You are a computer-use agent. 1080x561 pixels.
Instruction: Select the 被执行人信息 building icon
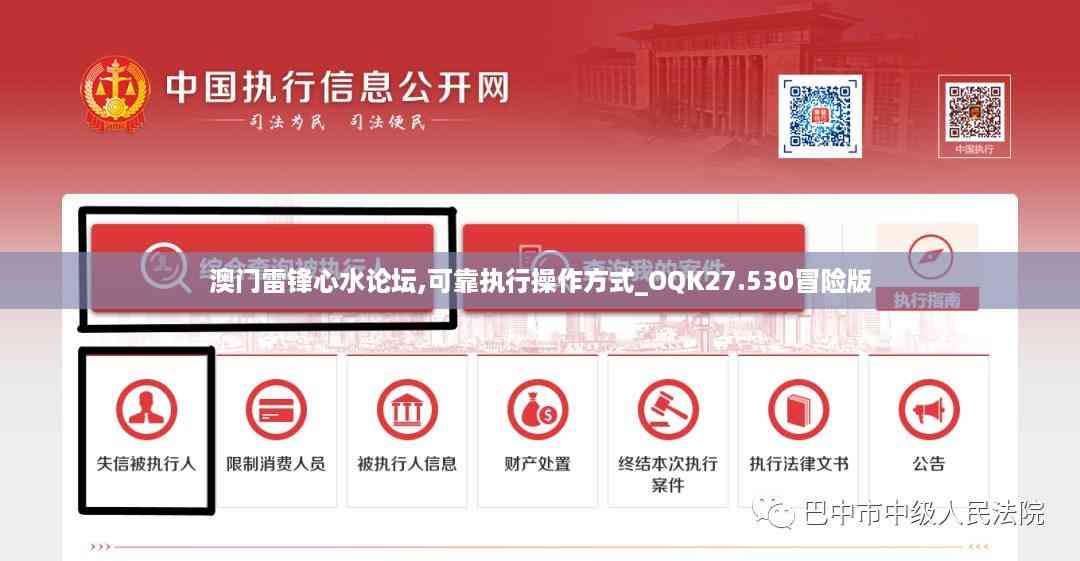(x=407, y=410)
